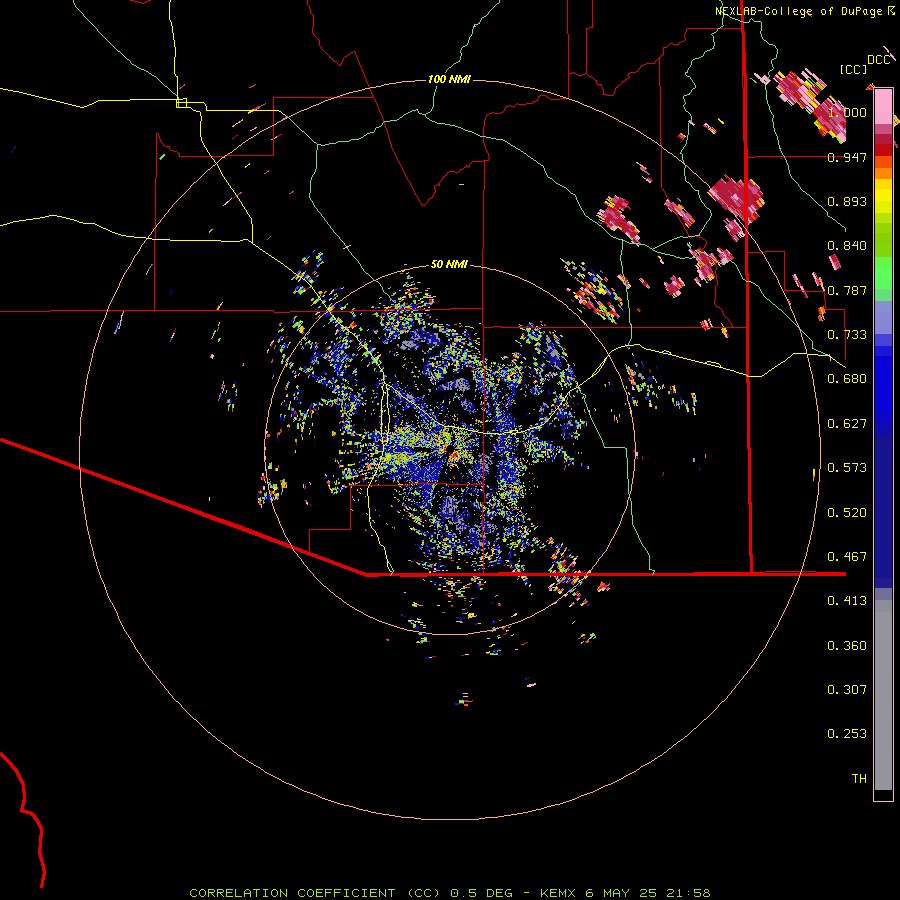The height and width of the screenshot is (900, 900).
Task: Select the 0.680 scale value
Action: [847, 379]
